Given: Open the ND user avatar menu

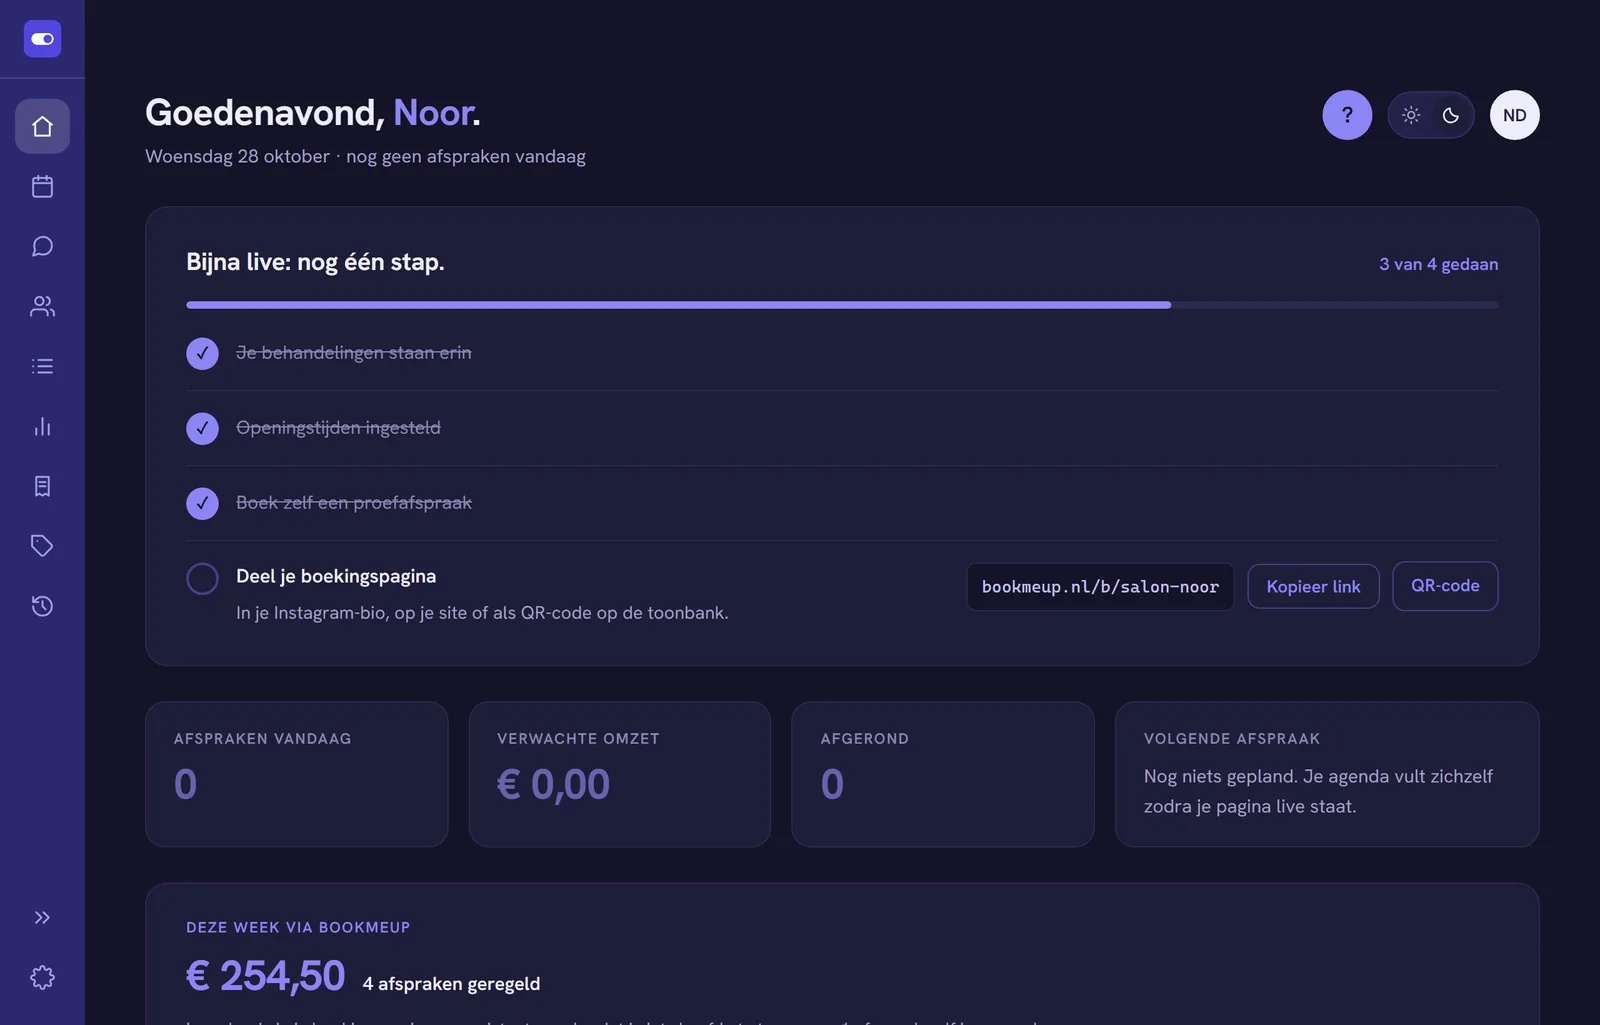Looking at the screenshot, I should point(1514,115).
